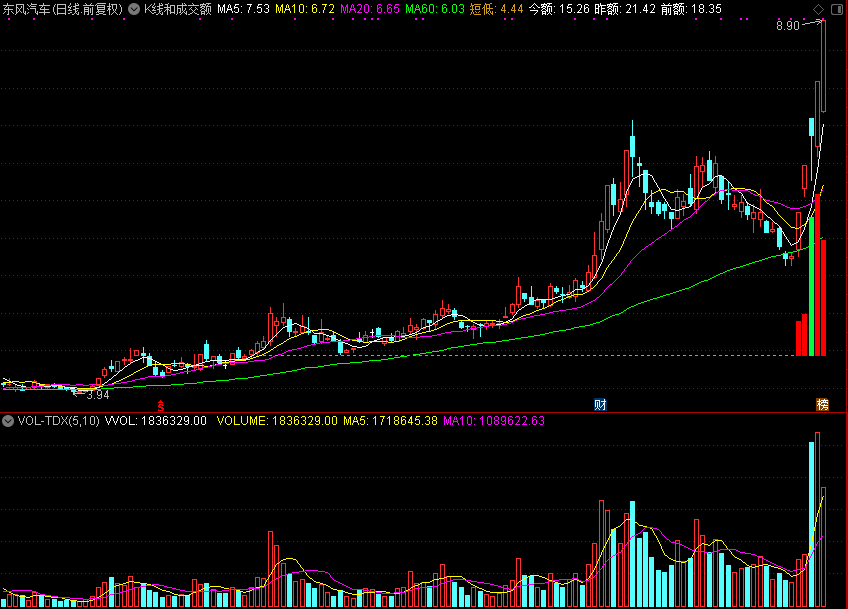Click the volume MA10: 1089622.63 label
This screenshot has height=609, width=848.
pyautogui.click(x=494, y=421)
